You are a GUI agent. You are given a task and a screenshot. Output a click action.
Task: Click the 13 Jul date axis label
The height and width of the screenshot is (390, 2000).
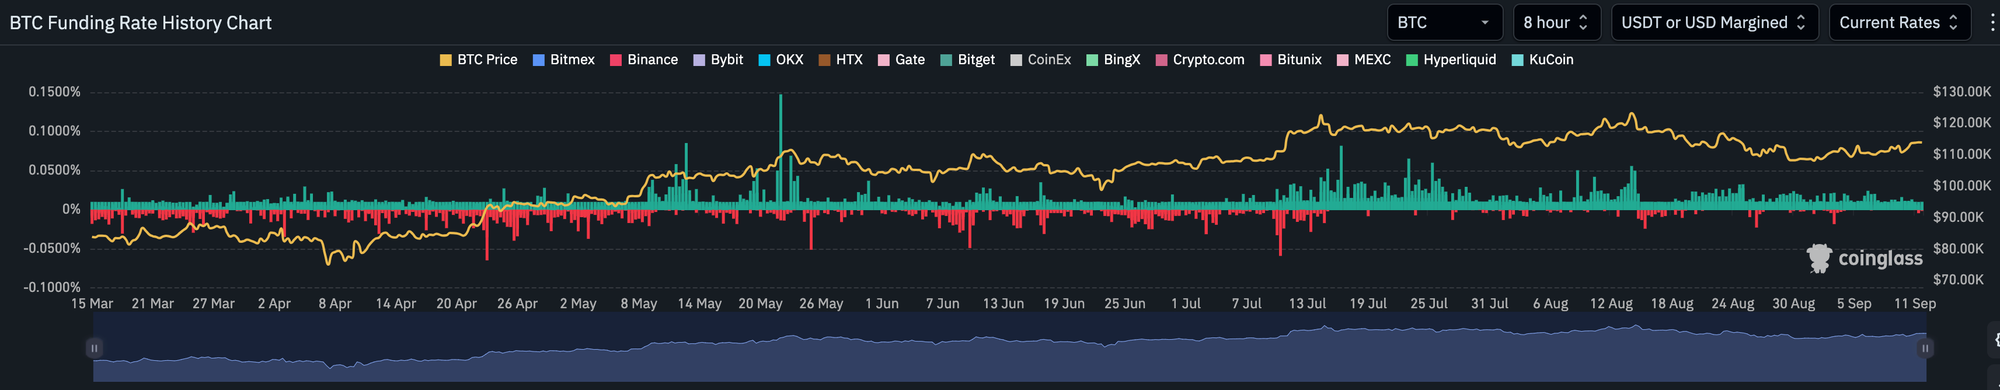pyautogui.click(x=1307, y=303)
